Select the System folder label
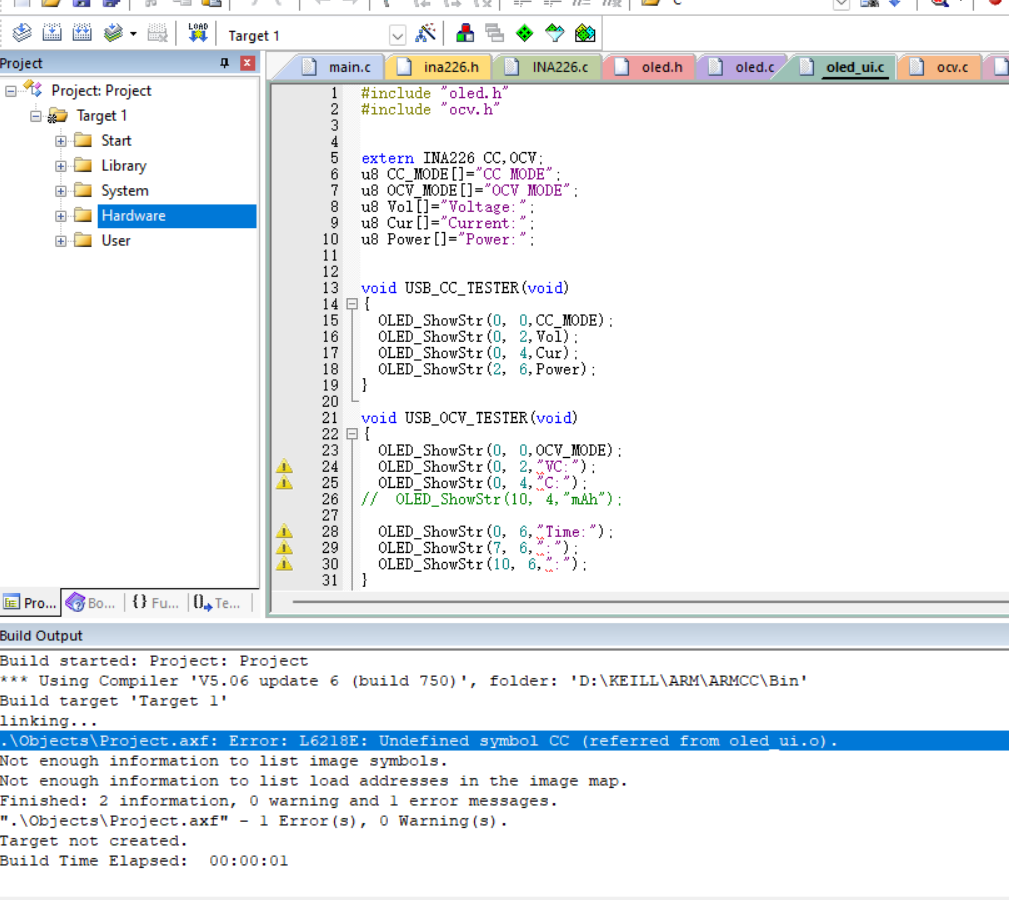The image size is (1009, 900). [125, 191]
